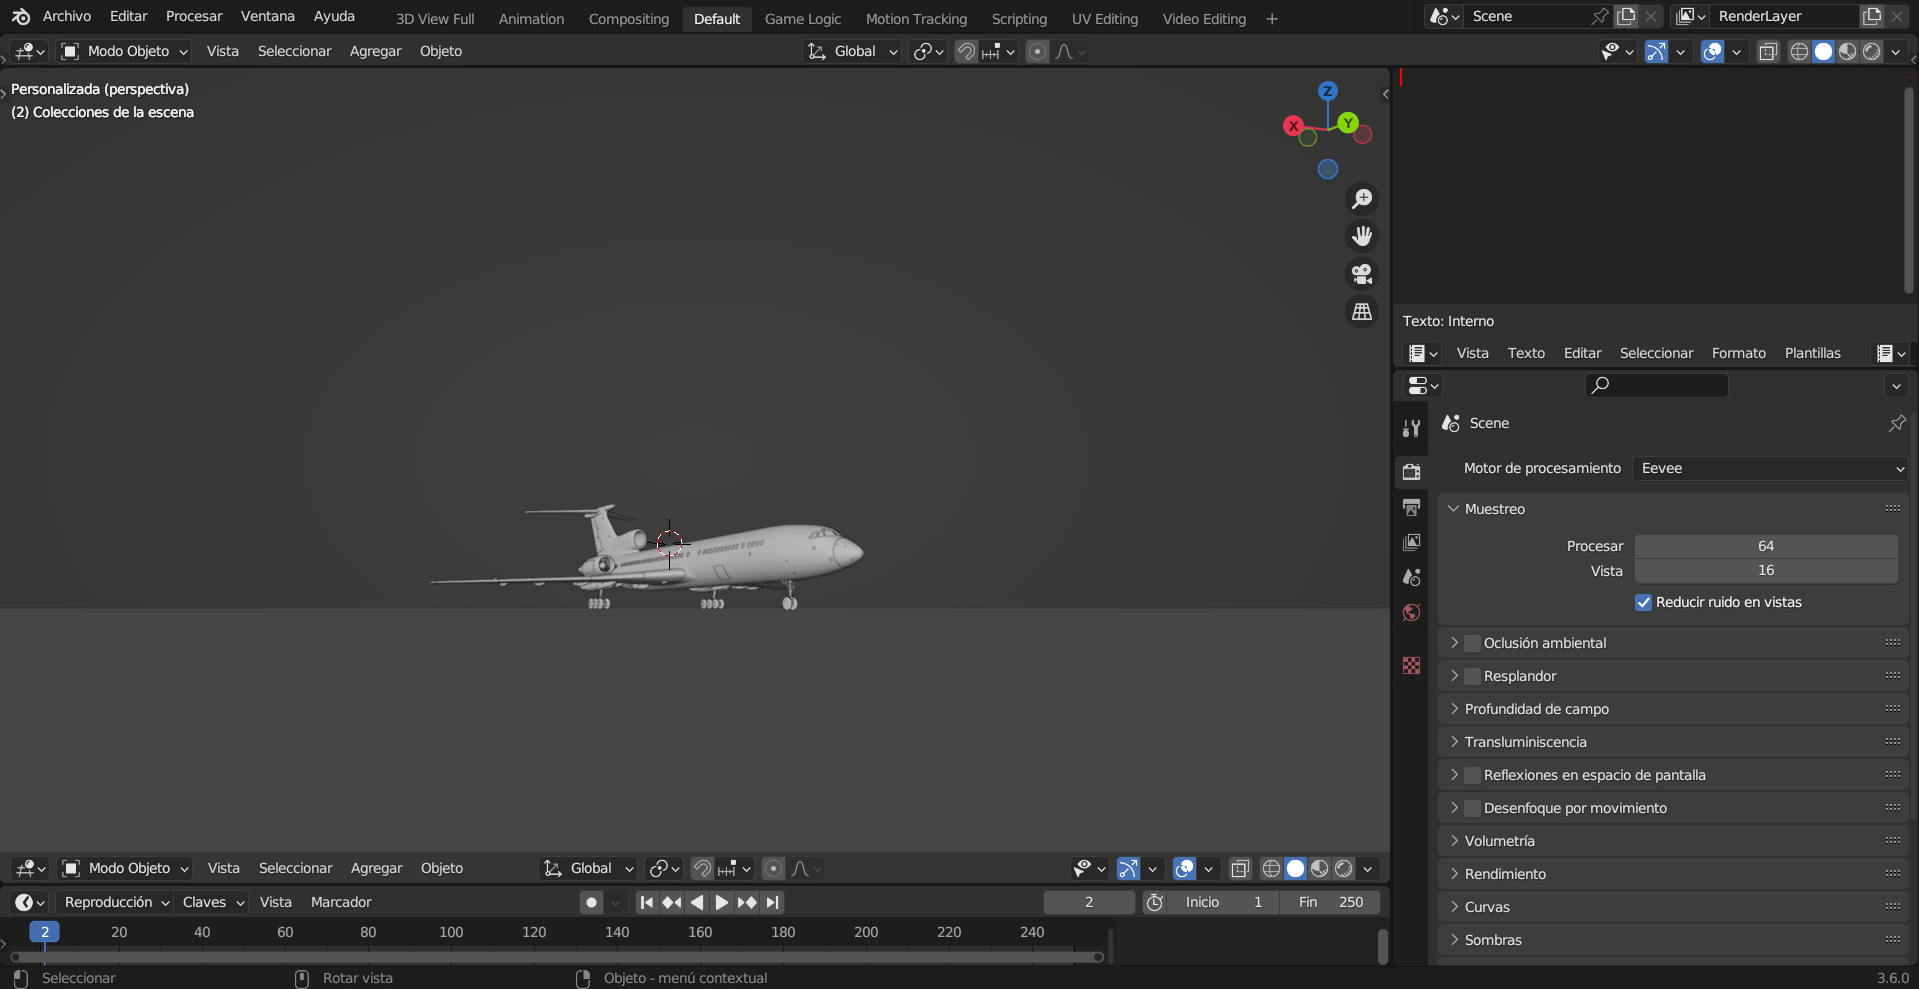Open the Render properties tab icon
Image resolution: width=1919 pixels, height=989 pixels.
[1411, 471]
